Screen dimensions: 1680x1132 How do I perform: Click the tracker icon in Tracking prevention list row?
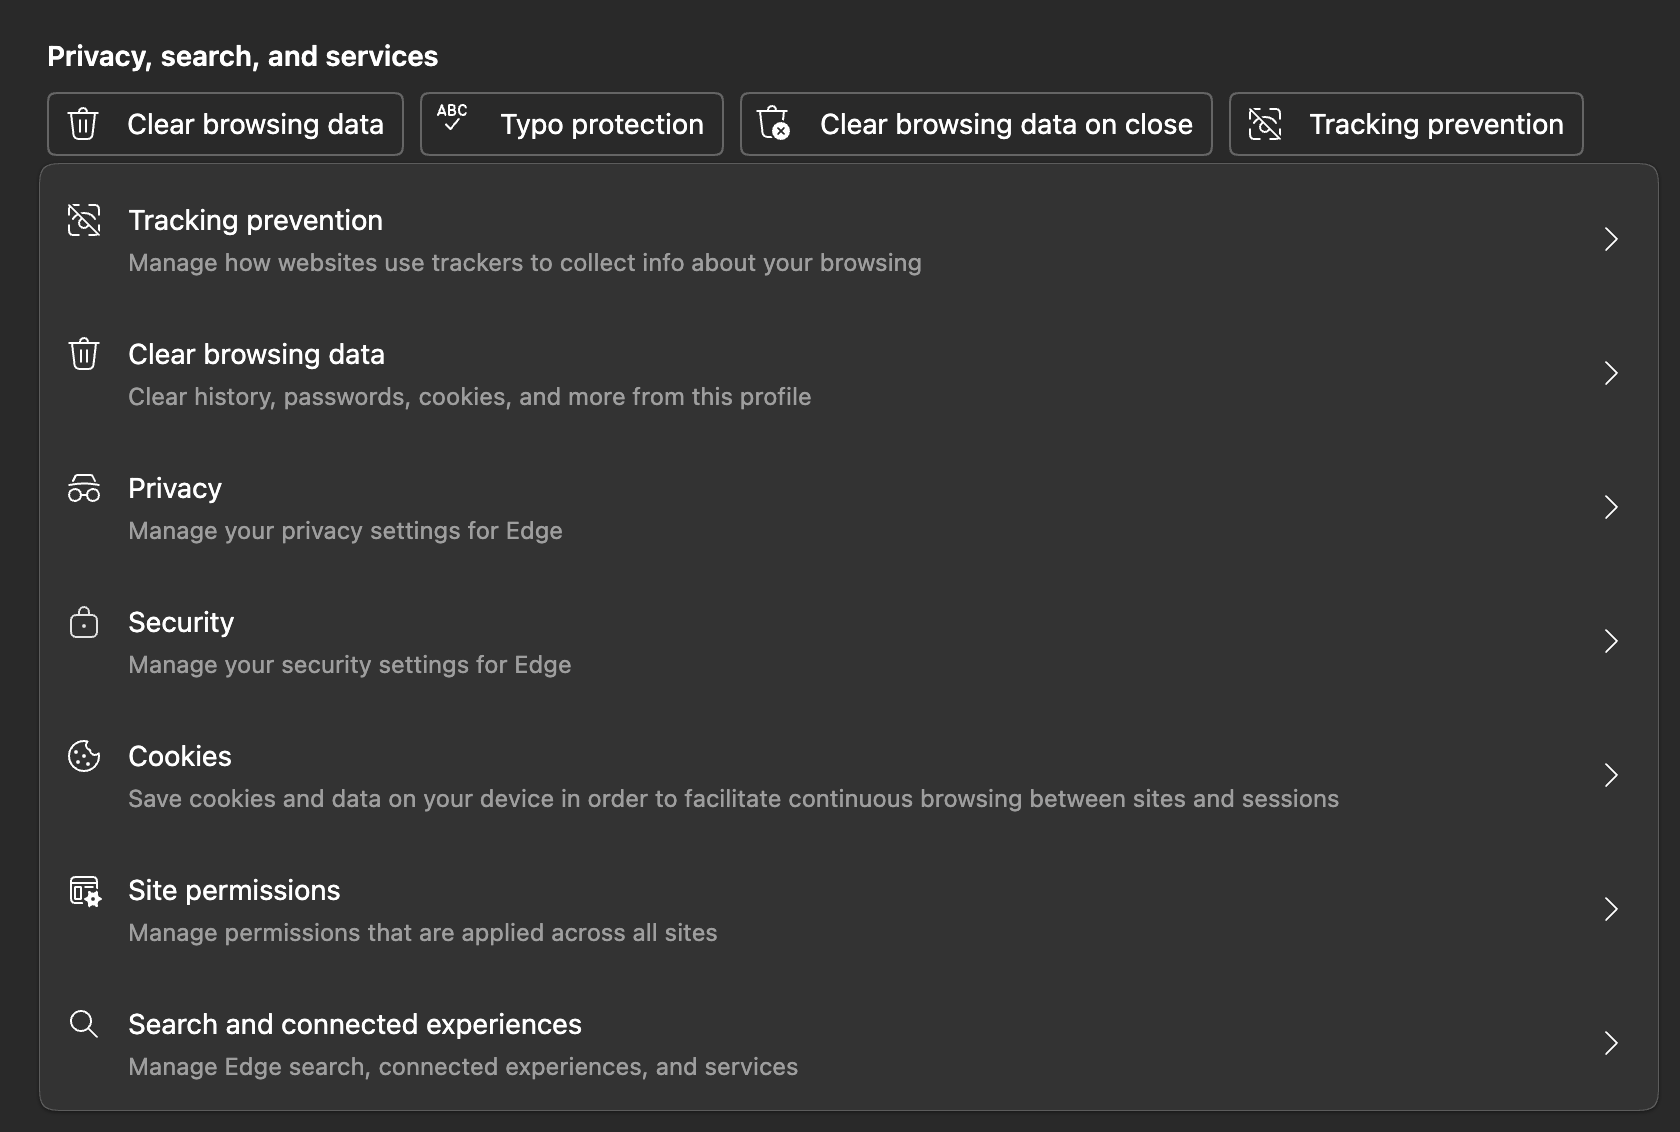84,220
